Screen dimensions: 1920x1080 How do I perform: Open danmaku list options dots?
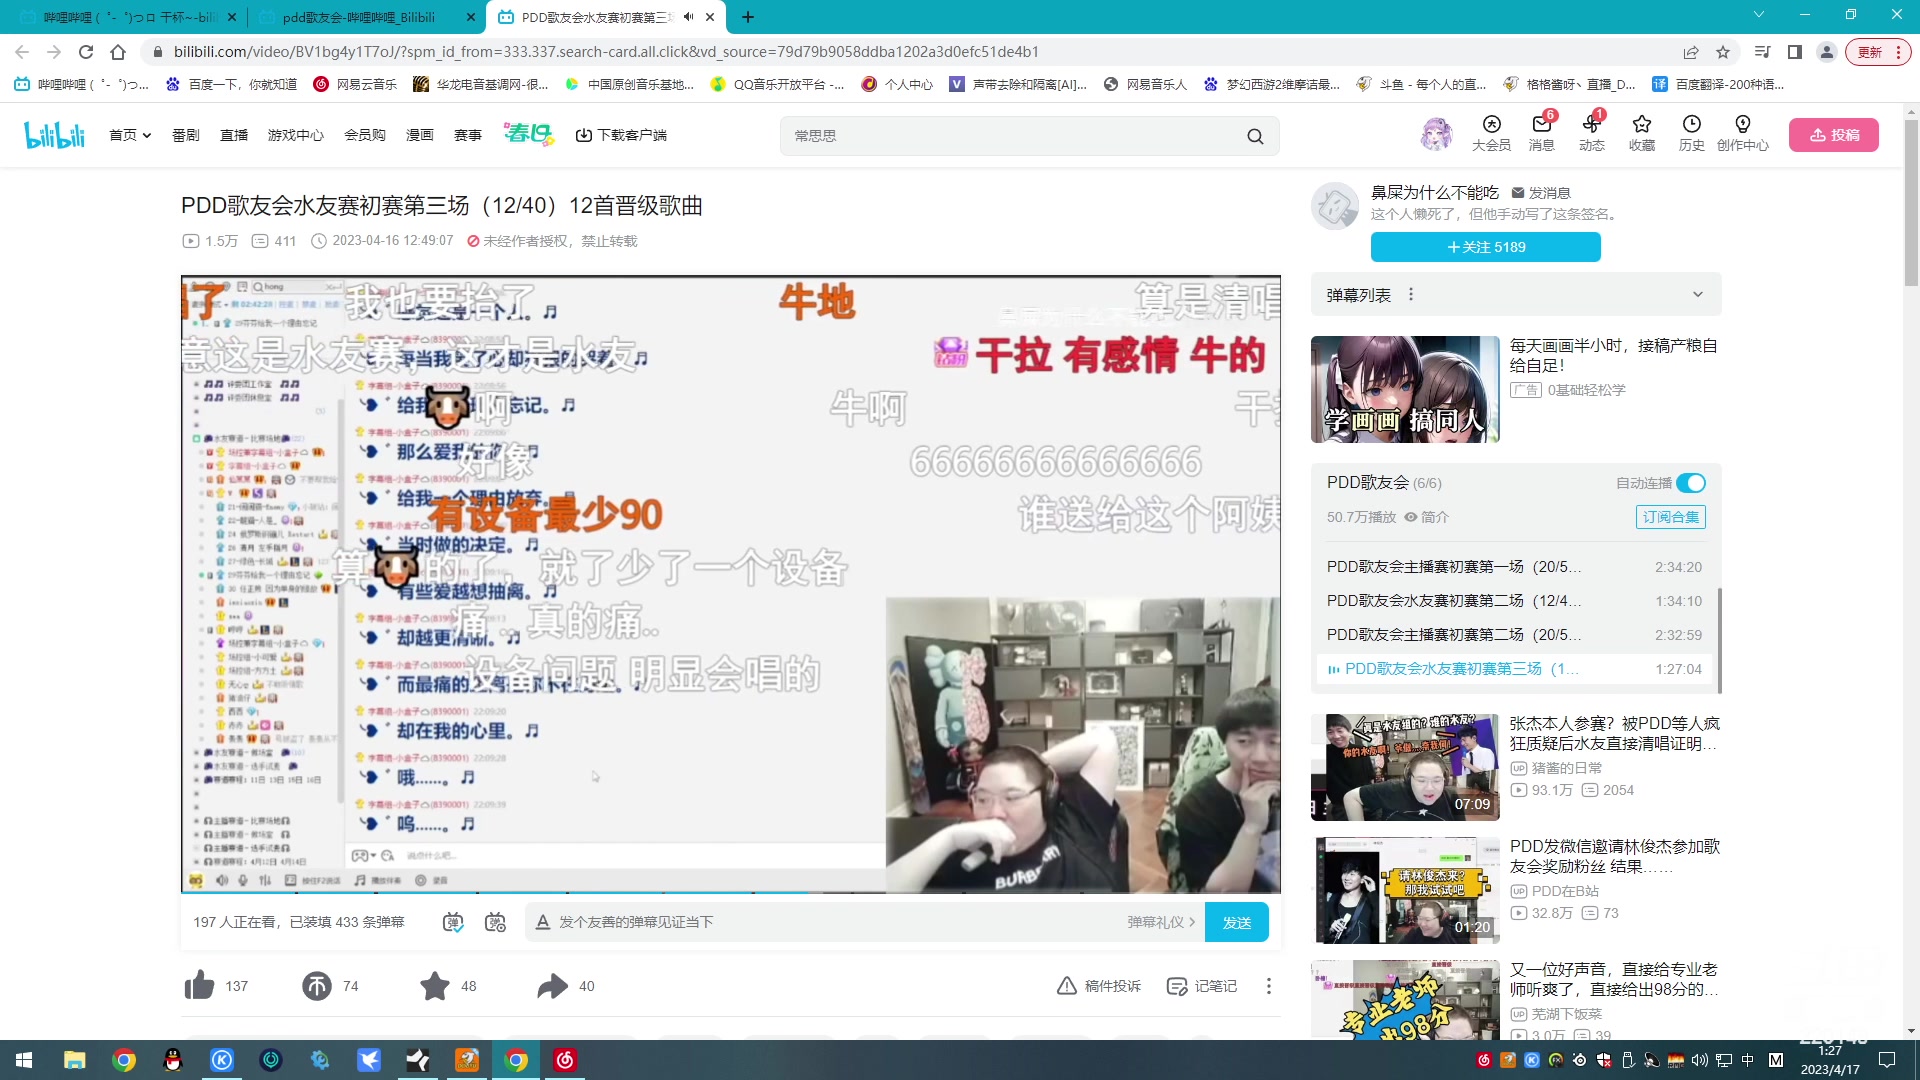[1411, 294]
